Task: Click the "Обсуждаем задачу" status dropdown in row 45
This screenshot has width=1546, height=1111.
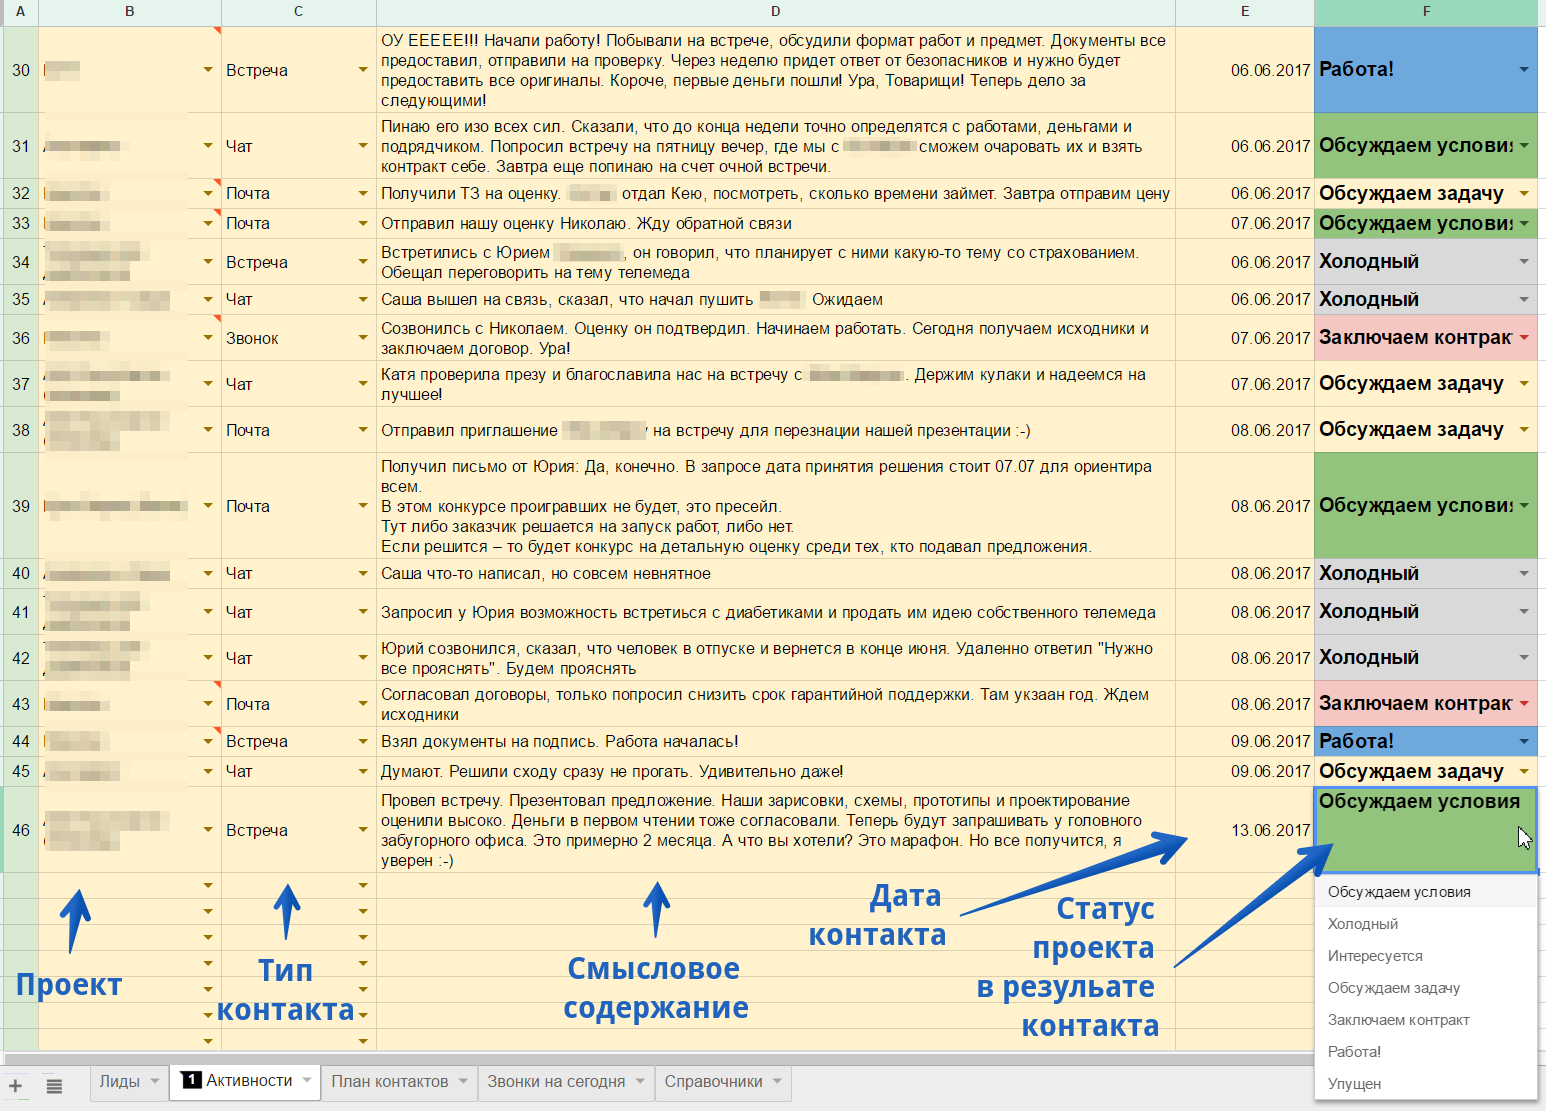Action: [x=1523, y=771]
